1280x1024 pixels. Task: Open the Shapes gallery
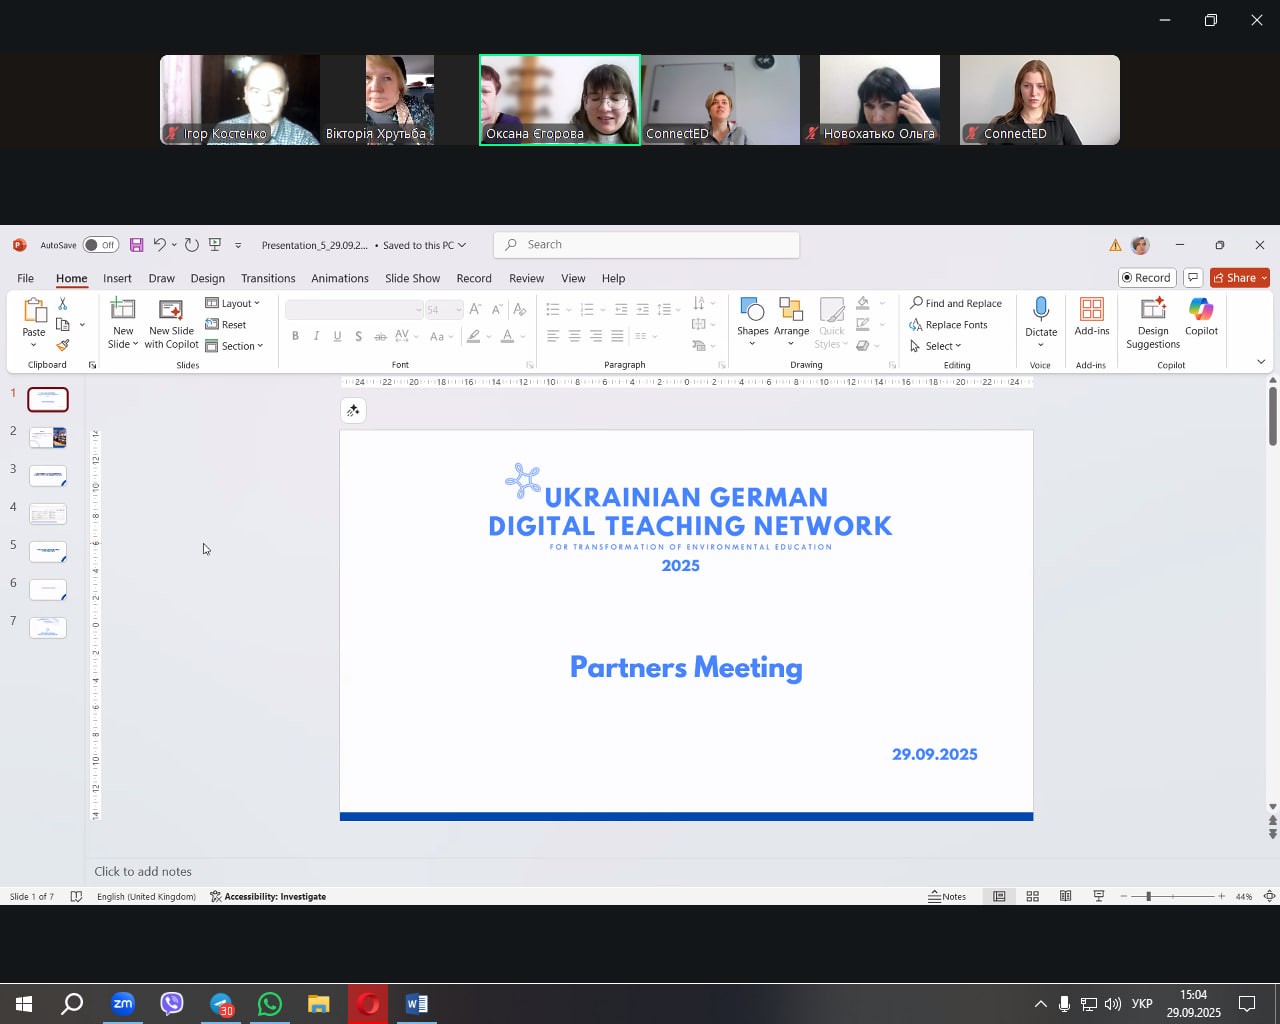point(752,318)
